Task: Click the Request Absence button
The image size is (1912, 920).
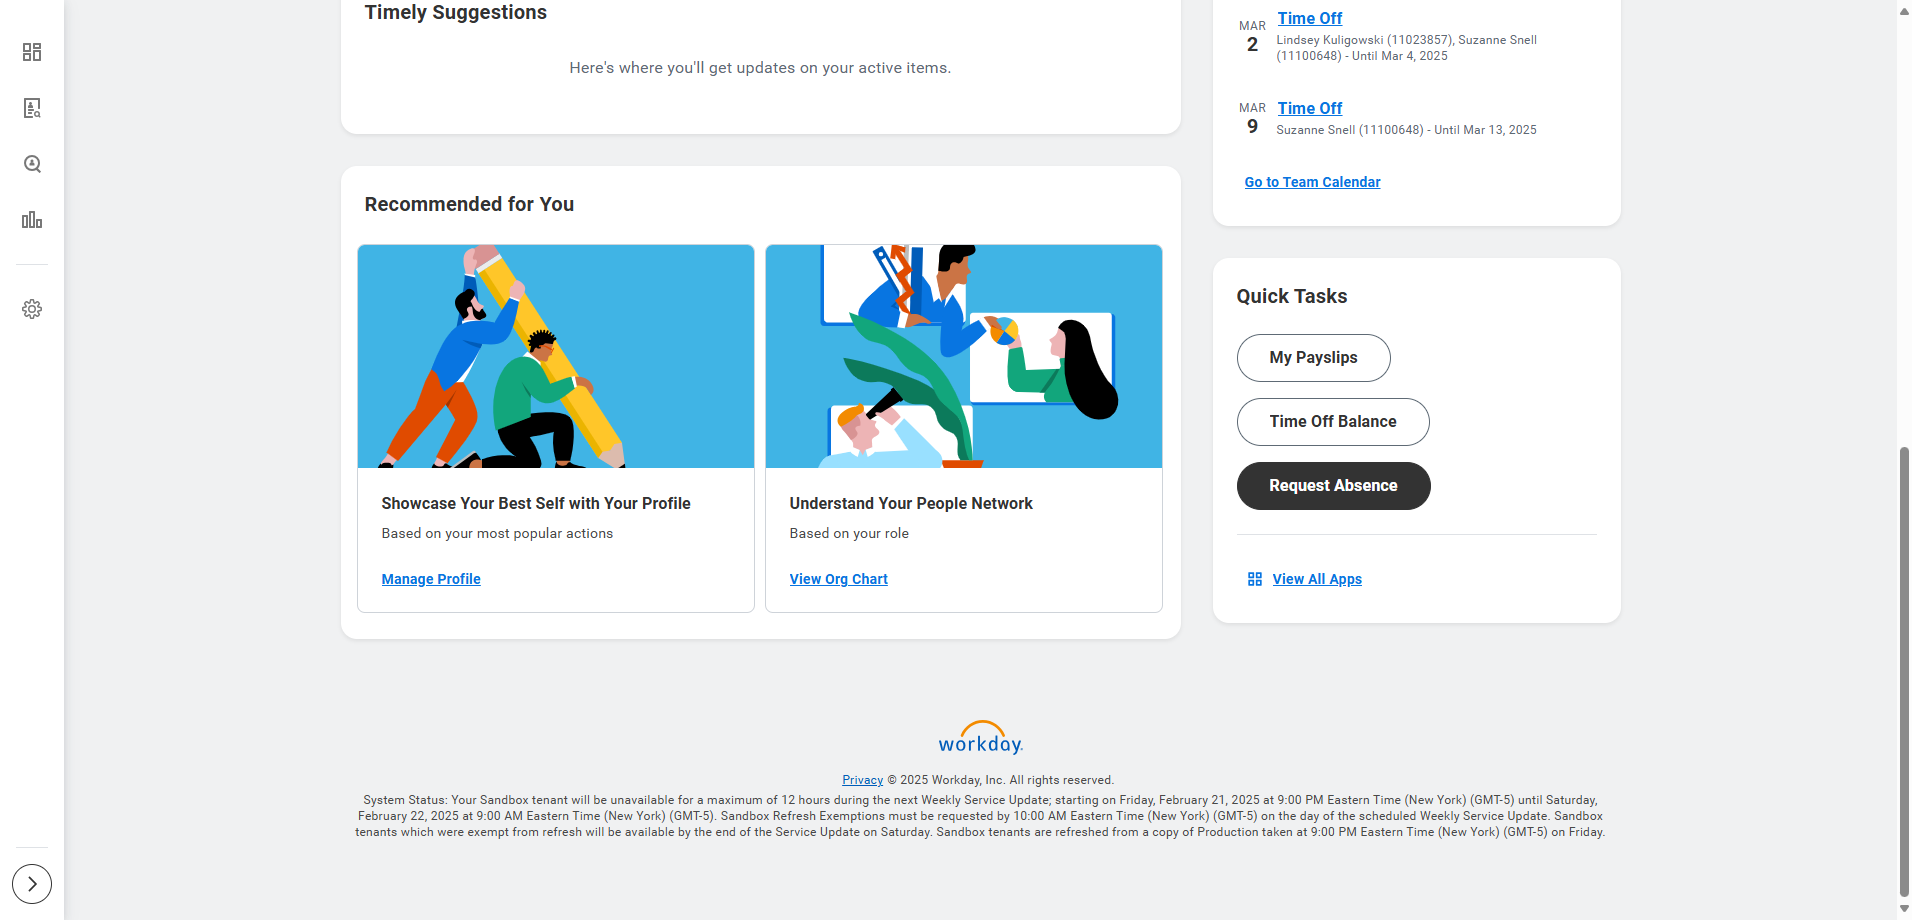Action: tap(1333, 486)
